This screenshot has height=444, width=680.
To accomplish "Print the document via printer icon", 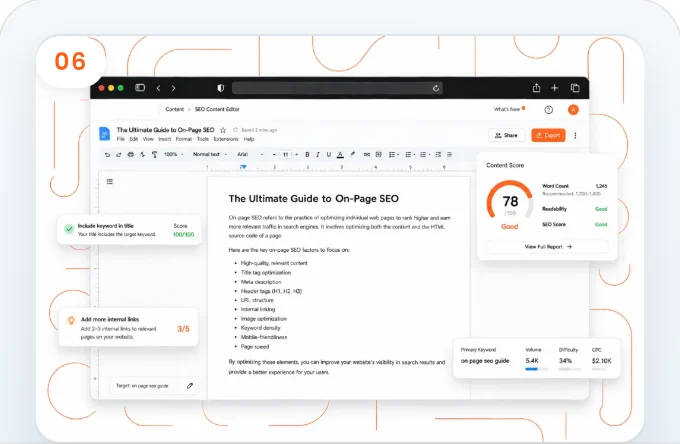I will pyautogui.click(x=131, y=154).
